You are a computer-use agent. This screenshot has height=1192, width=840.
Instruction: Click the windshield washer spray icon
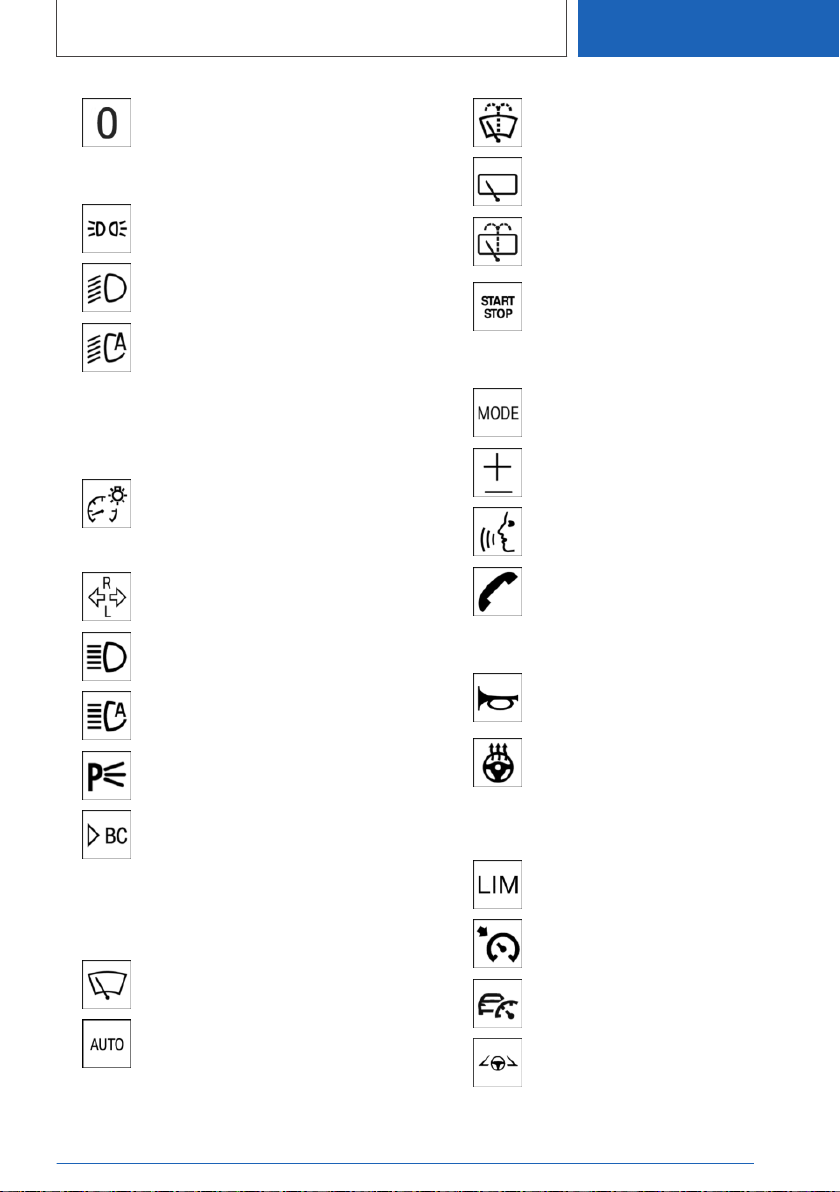[497, 122]
